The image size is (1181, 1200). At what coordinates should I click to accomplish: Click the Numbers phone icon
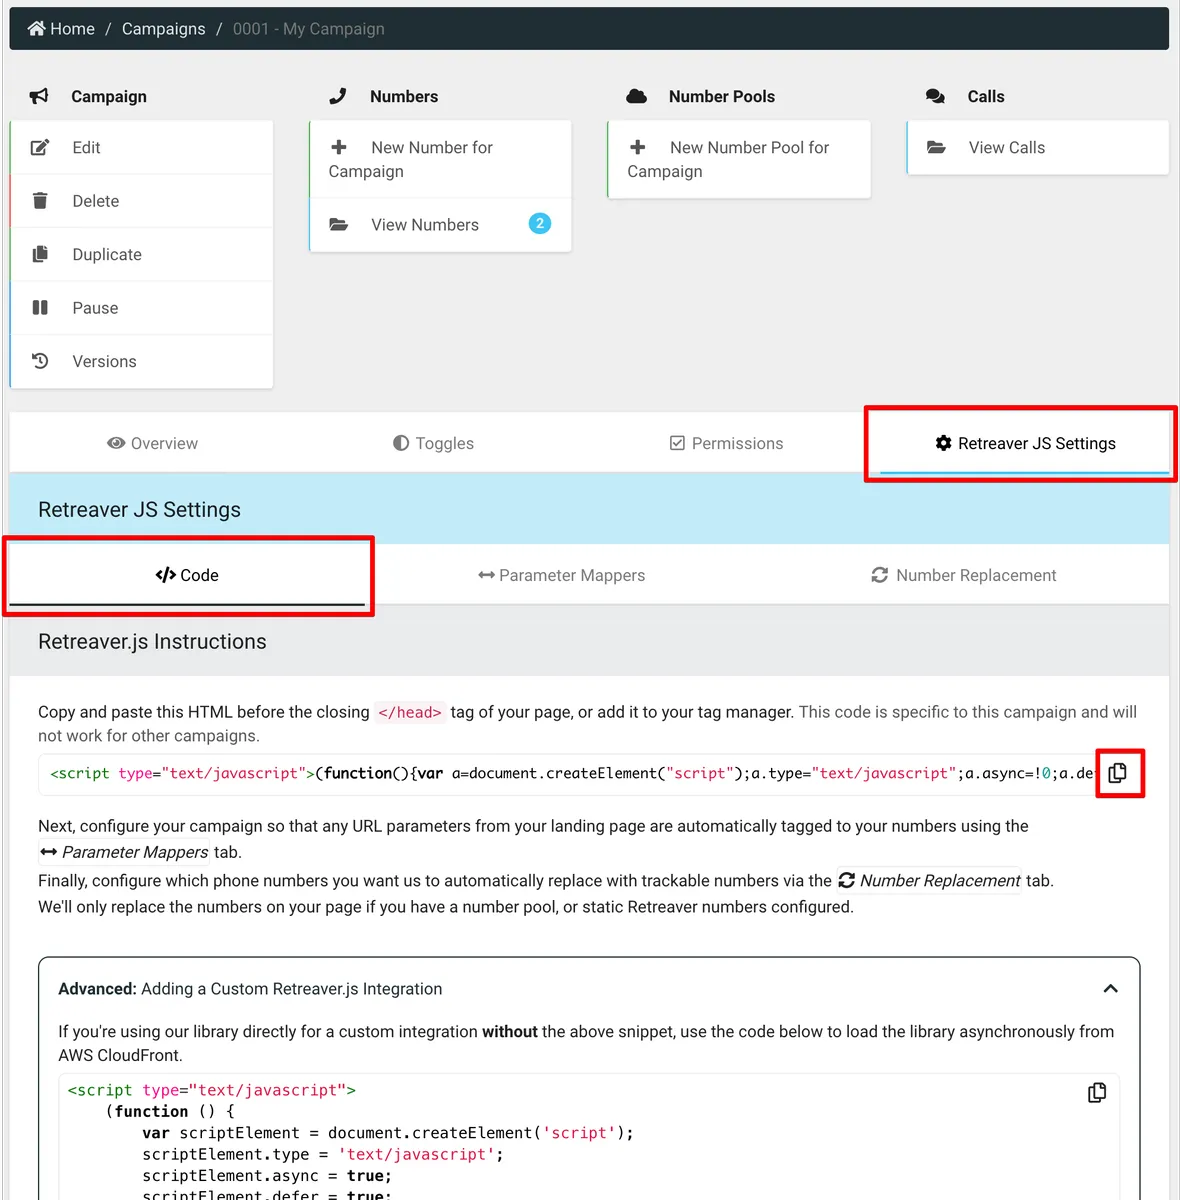[338, 96]
